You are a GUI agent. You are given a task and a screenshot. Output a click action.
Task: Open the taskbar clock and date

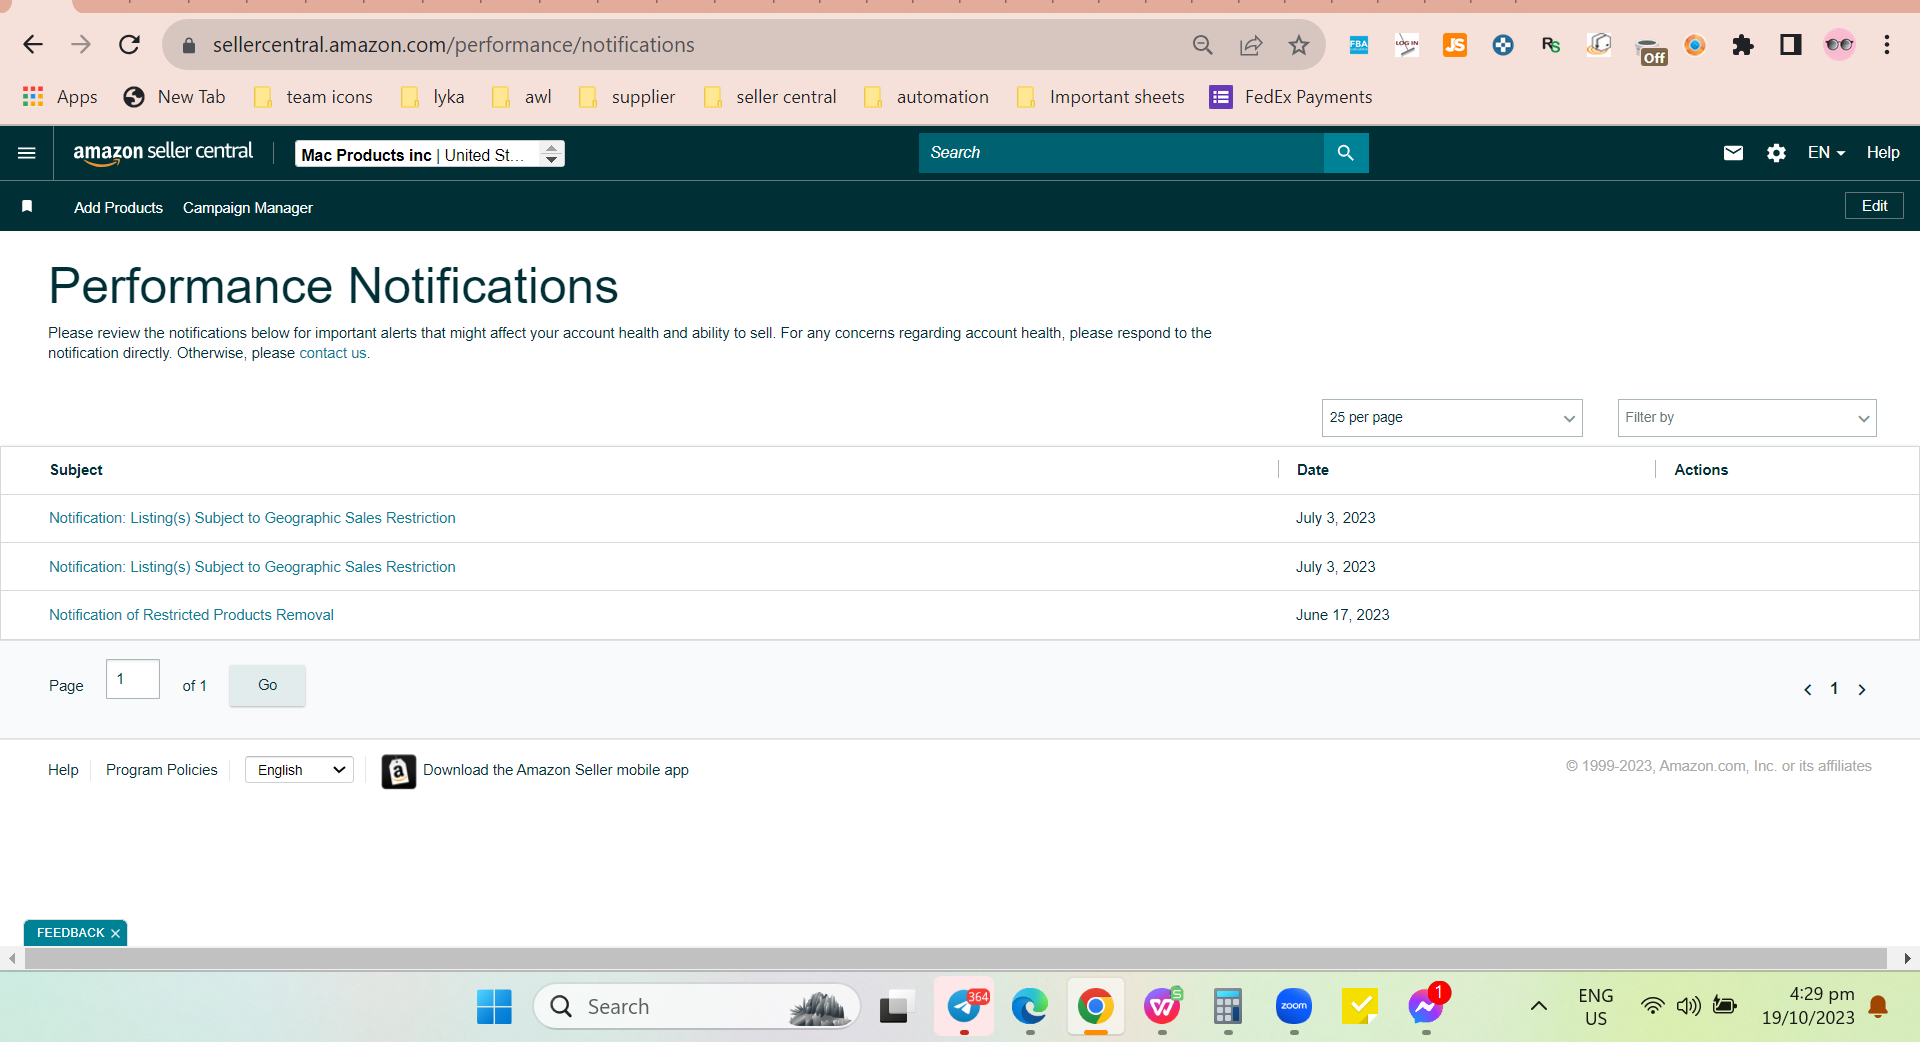pyautogui.click(x=1808, y=1006)
